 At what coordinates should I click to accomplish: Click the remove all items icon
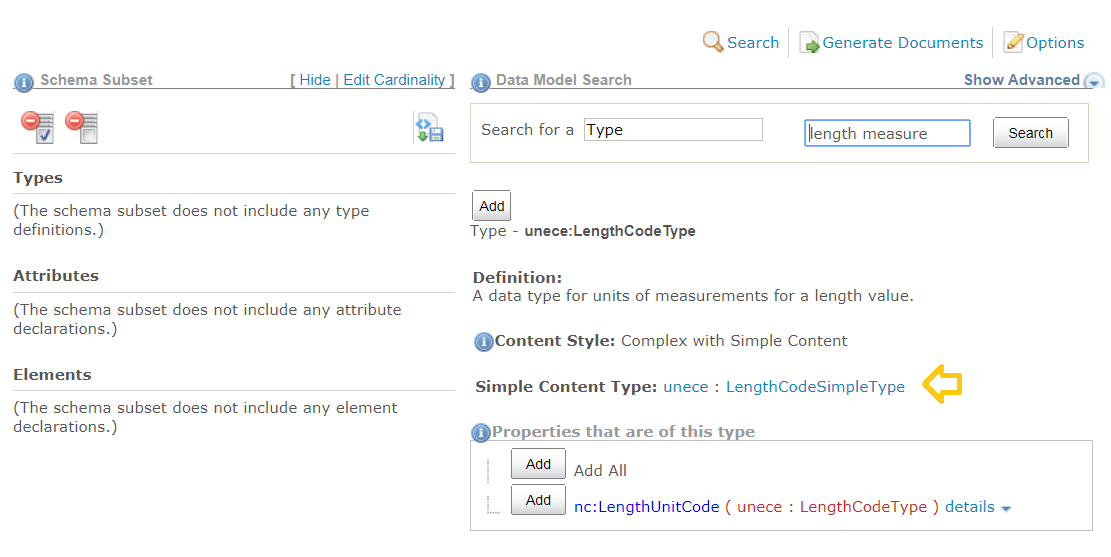[x=81, y=127]
